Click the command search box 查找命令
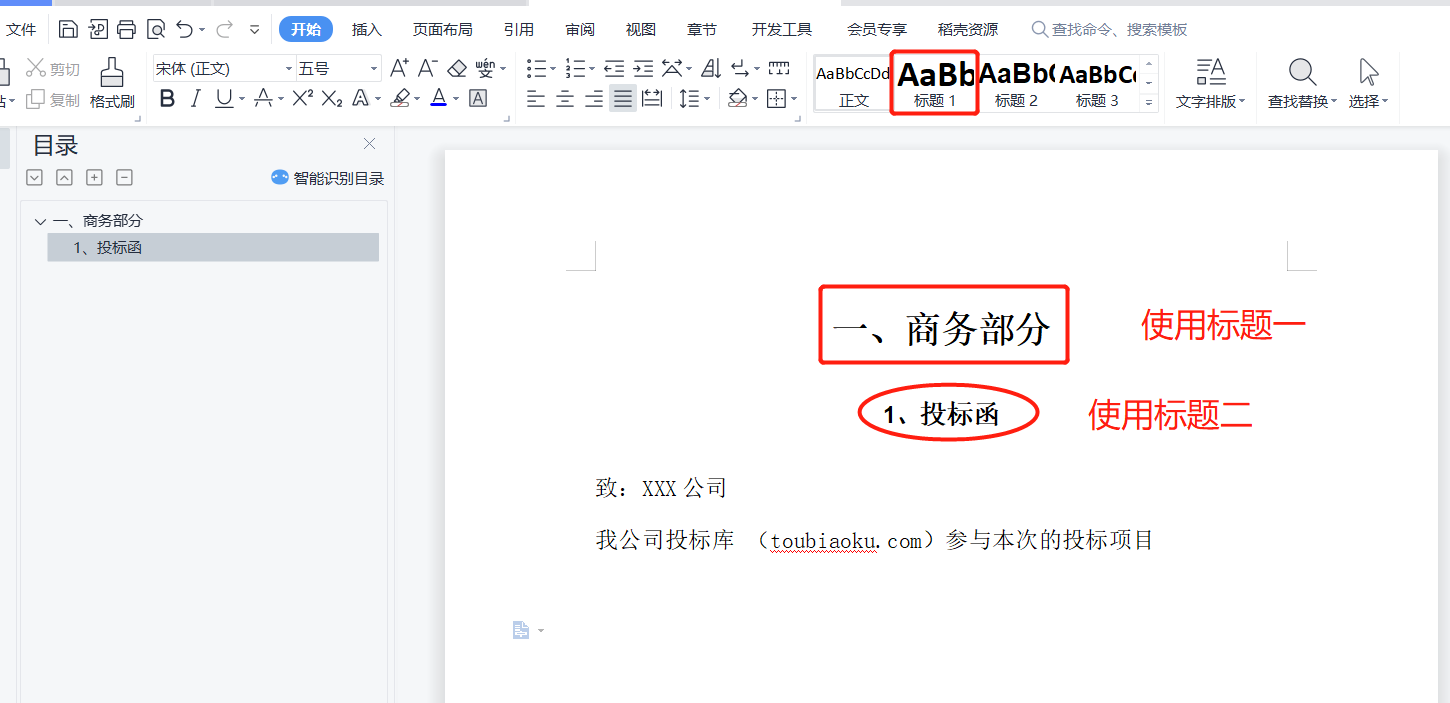The image size is (1450, 703). (x=1110, y=30)
